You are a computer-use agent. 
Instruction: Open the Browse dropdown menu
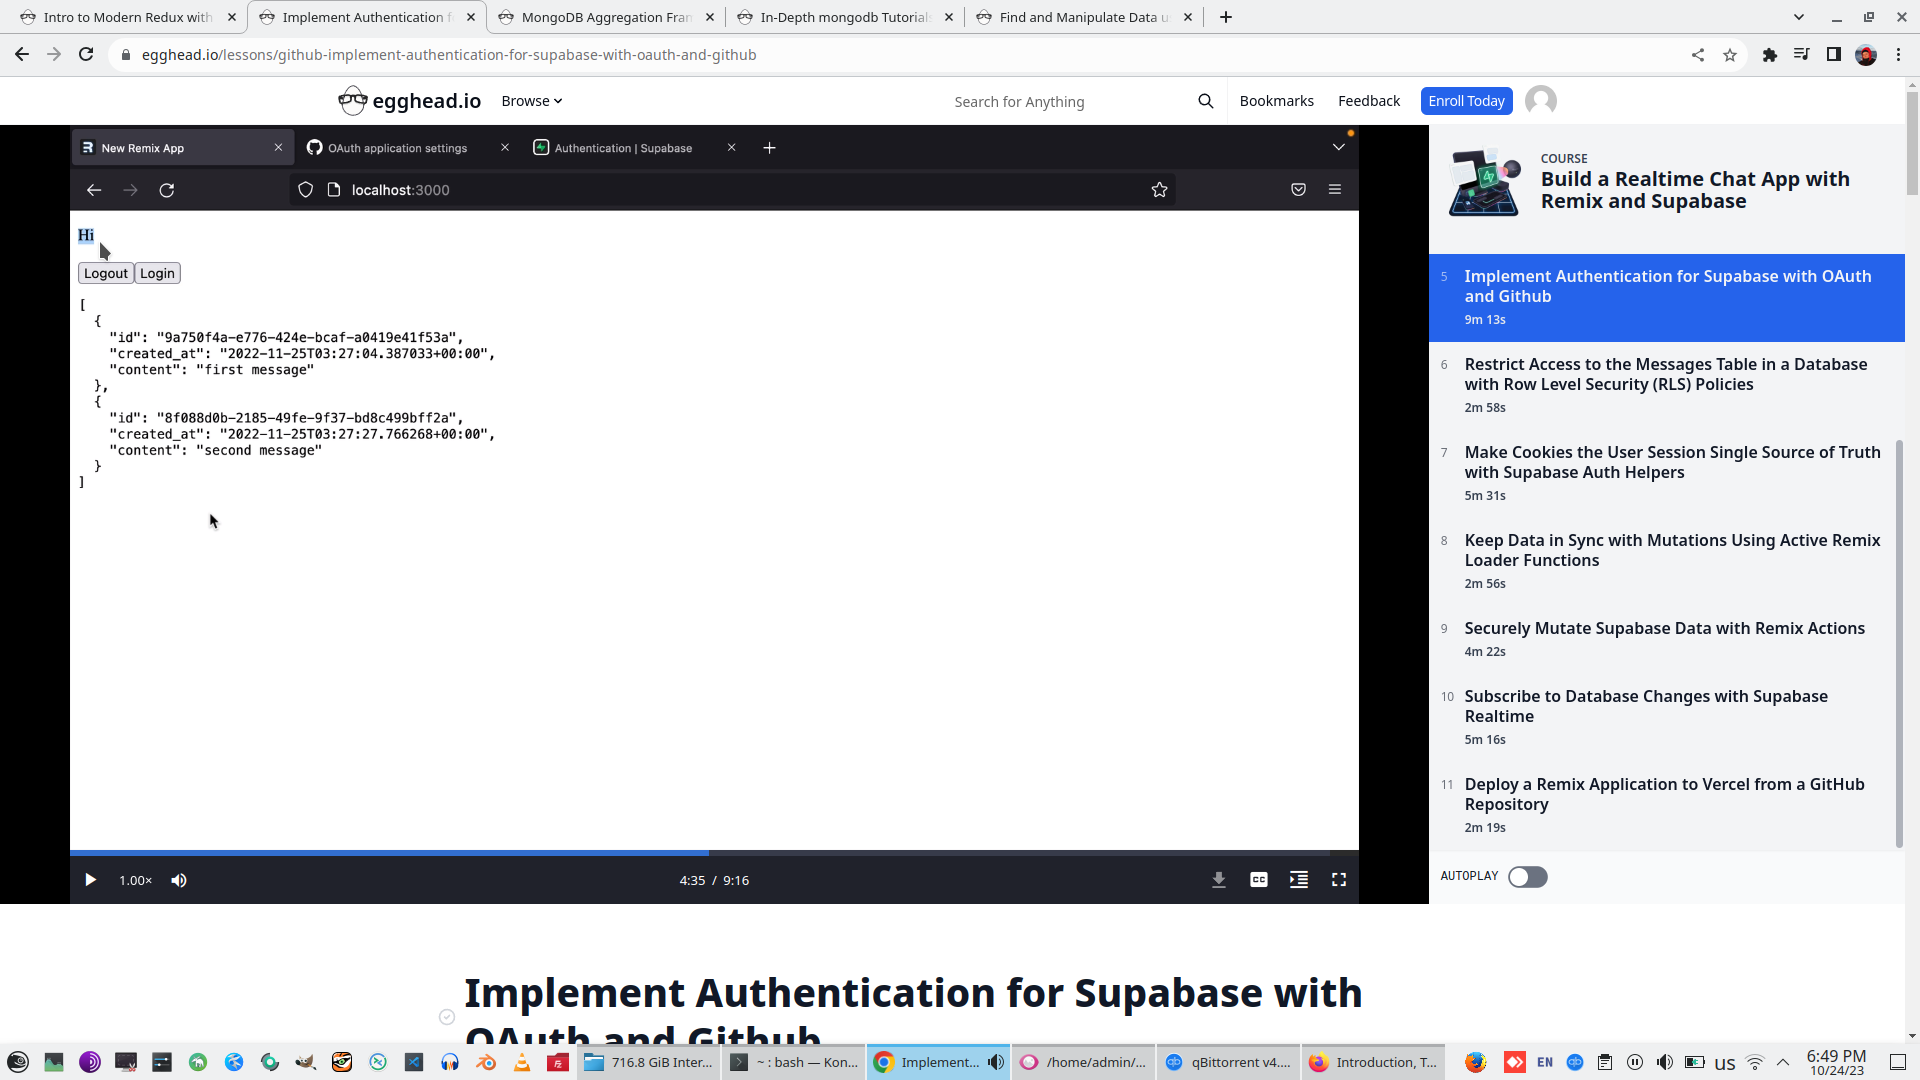[531, 101]
